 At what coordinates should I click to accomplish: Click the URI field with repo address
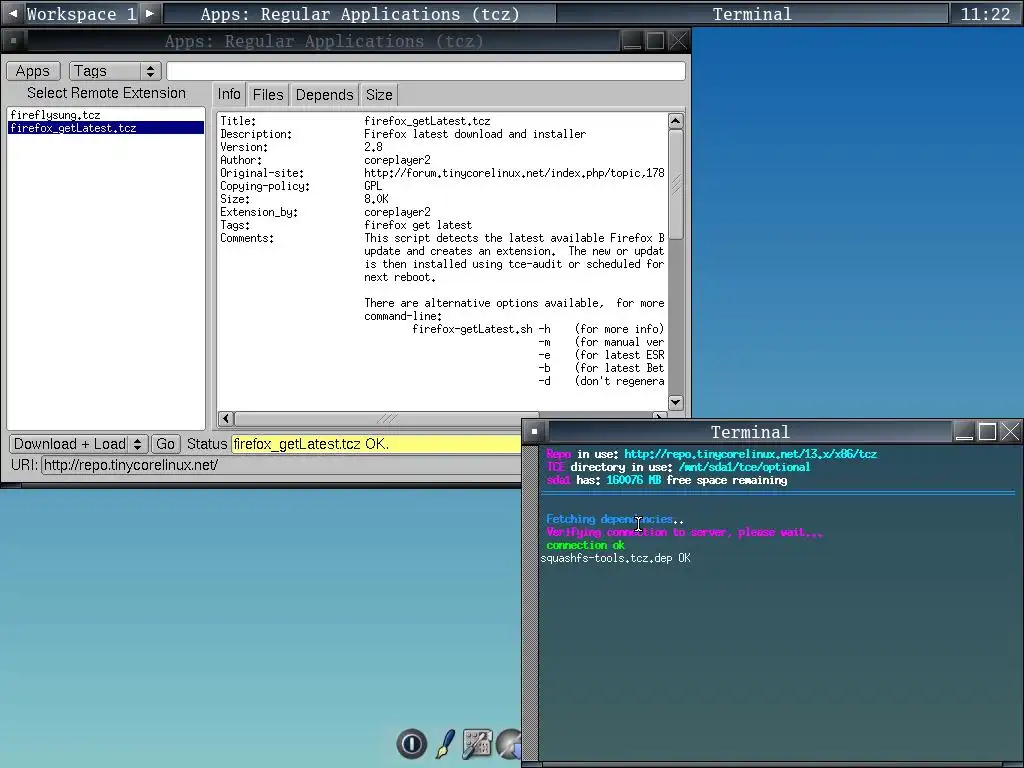[281, 465]
